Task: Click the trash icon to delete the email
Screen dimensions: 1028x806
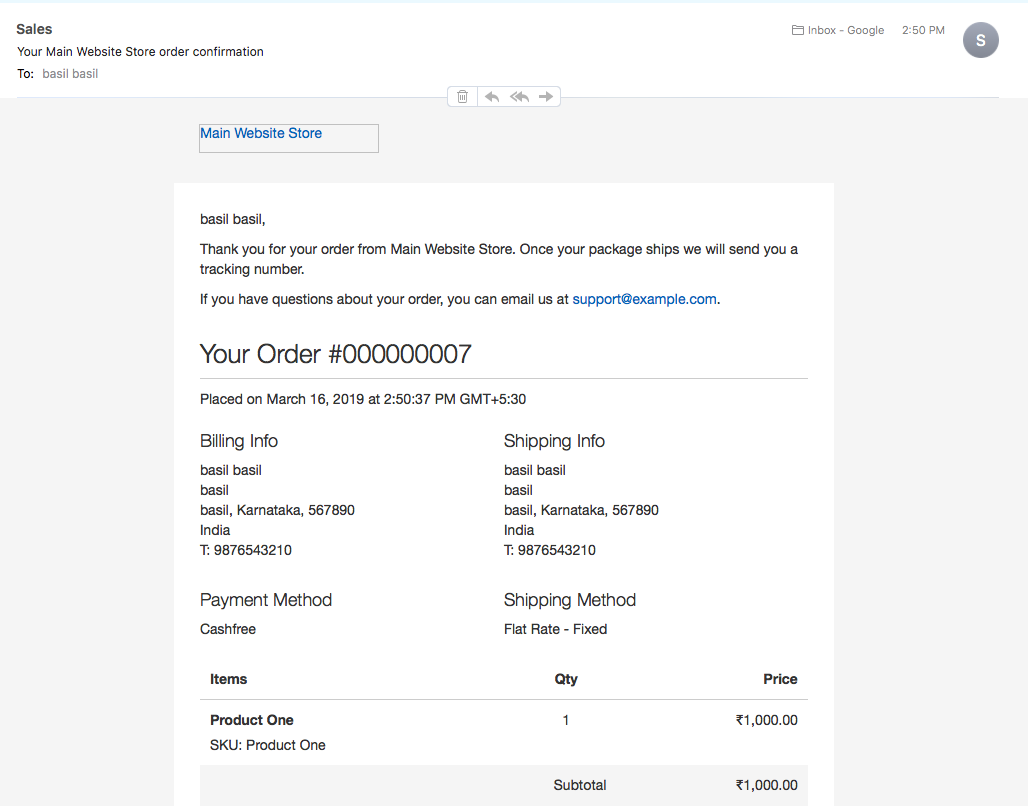Action: (462, 96)
